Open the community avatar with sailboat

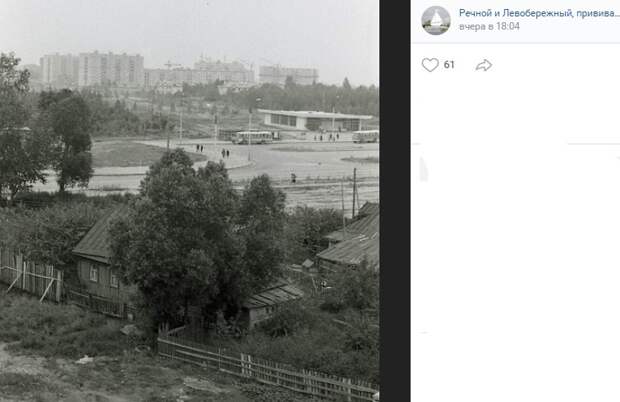click(x=436, y=21)
